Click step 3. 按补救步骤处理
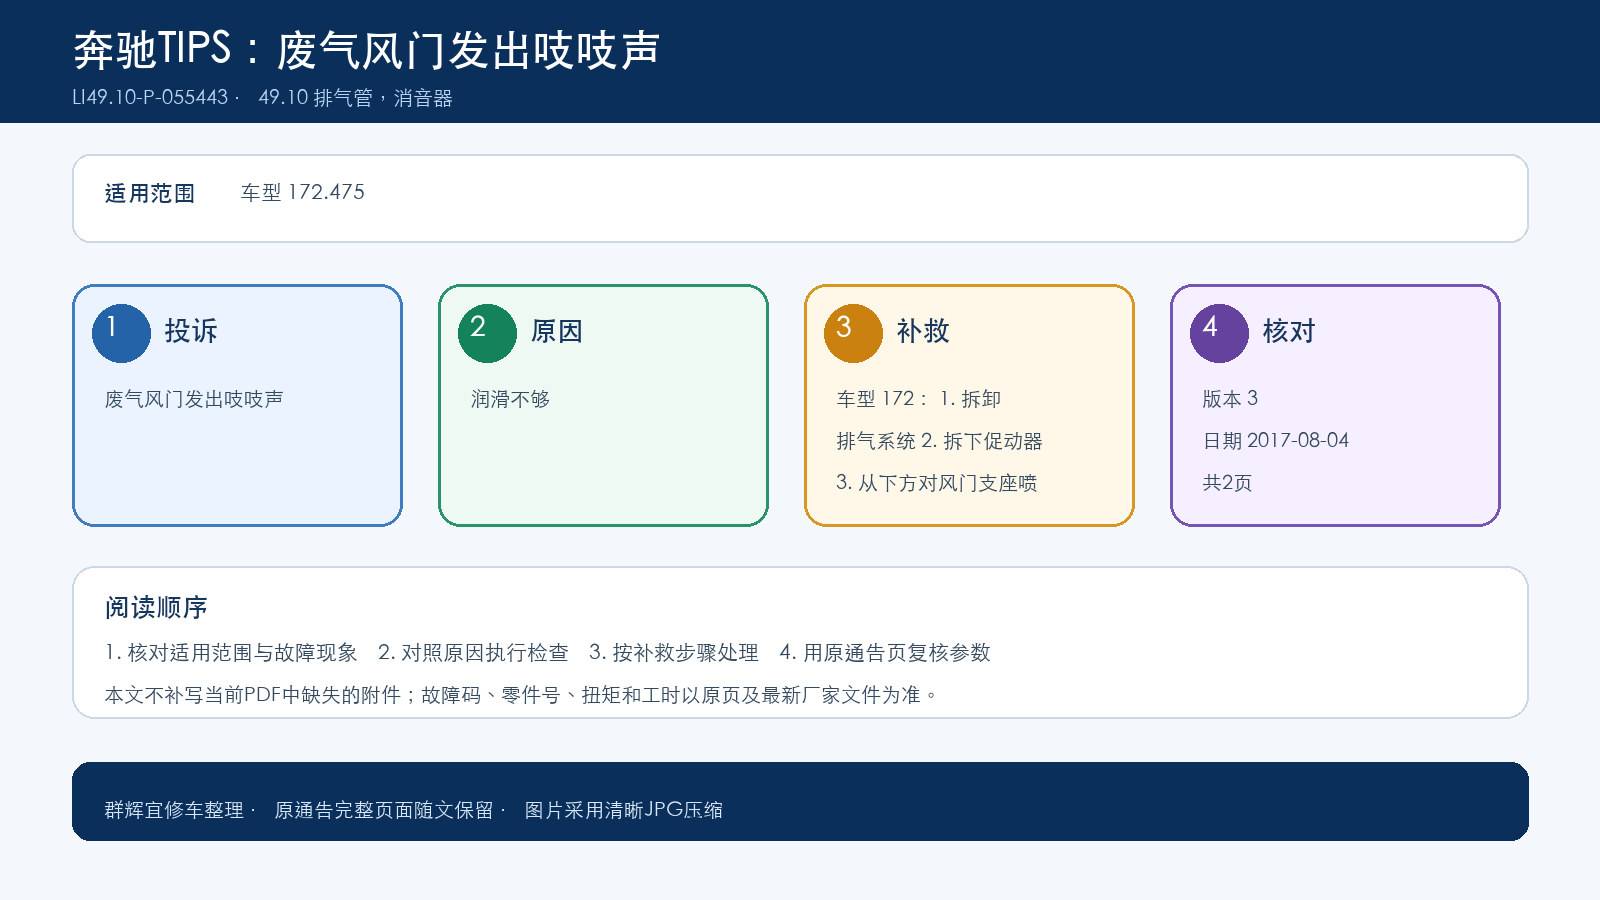The image size is (1600, 900). (674, 653)
